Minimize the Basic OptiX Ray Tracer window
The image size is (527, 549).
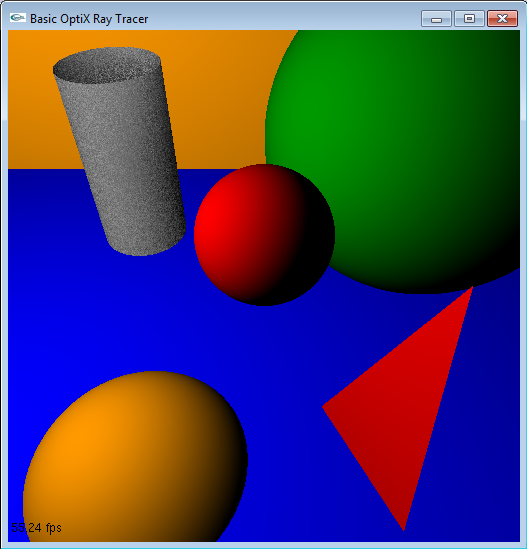point(436,19)
